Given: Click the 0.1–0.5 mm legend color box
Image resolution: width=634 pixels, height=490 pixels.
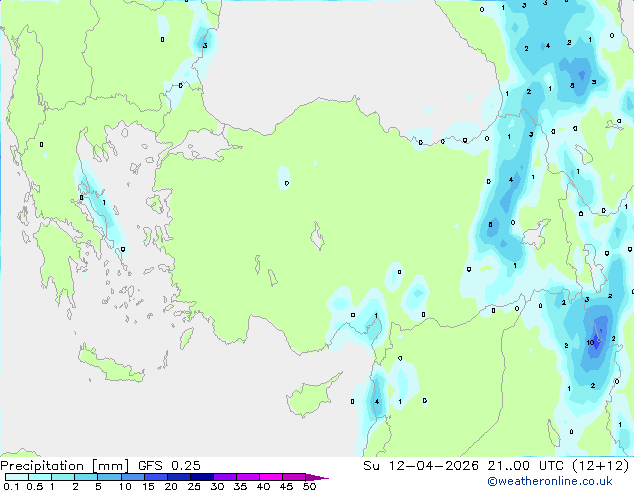Looking at the screenshot, I should (x=17, y=477).
